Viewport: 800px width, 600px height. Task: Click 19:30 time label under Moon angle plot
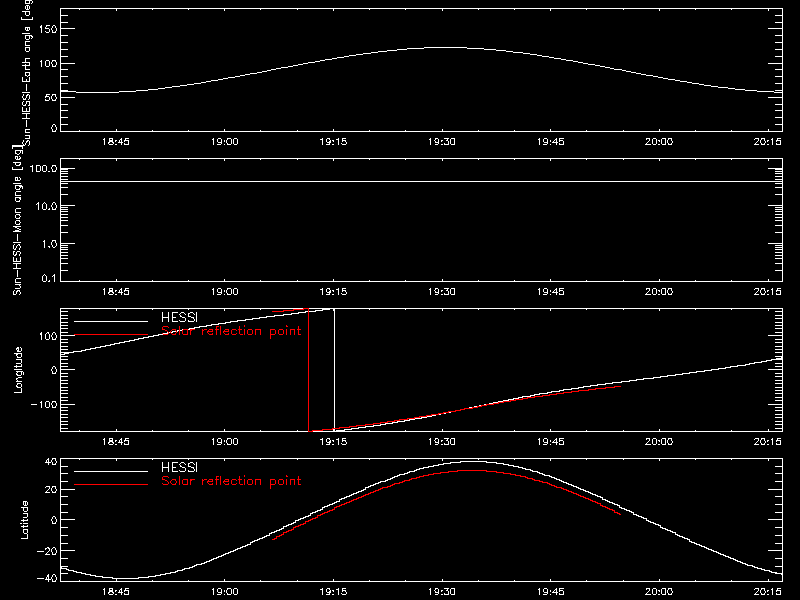click(x=442, y=292)
